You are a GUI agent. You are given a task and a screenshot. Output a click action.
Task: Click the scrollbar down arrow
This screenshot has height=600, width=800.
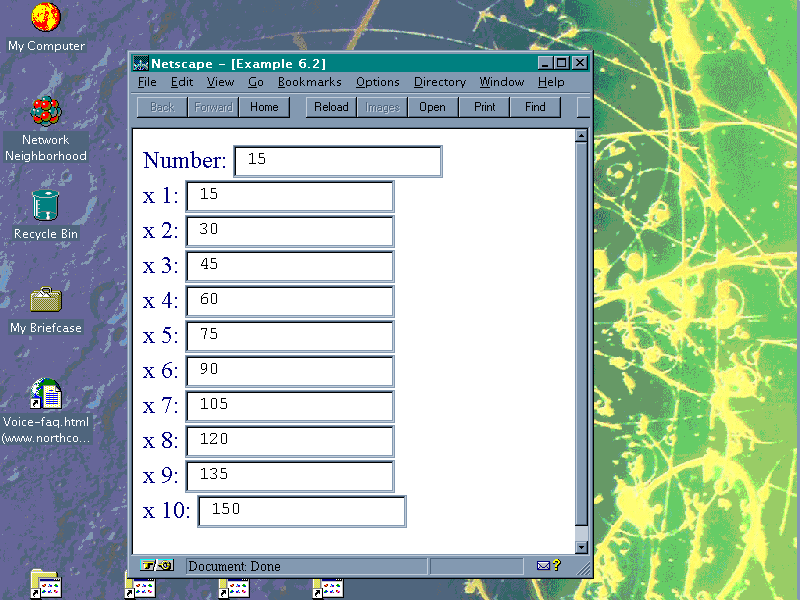click(582, 547)
